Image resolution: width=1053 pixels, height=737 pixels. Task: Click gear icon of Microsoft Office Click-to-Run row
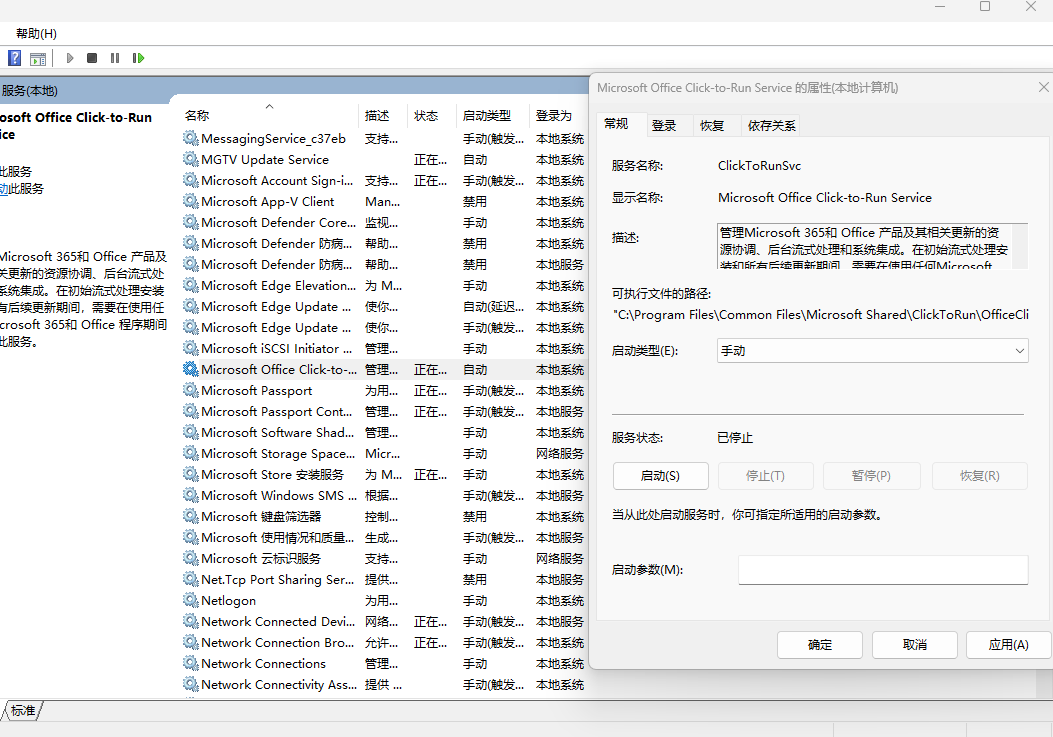click(x=191, y=370)
